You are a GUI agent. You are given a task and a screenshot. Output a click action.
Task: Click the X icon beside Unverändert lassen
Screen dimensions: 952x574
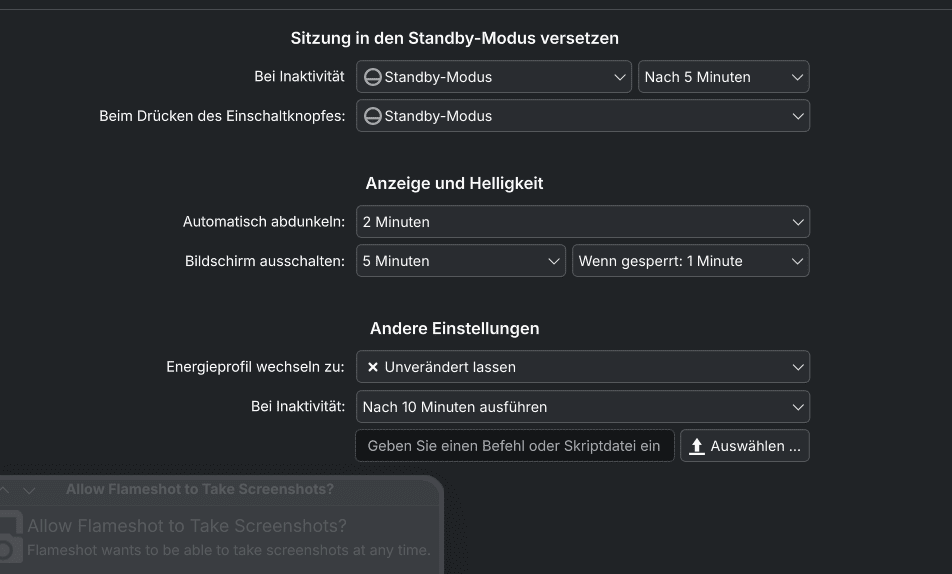(373, 367)
